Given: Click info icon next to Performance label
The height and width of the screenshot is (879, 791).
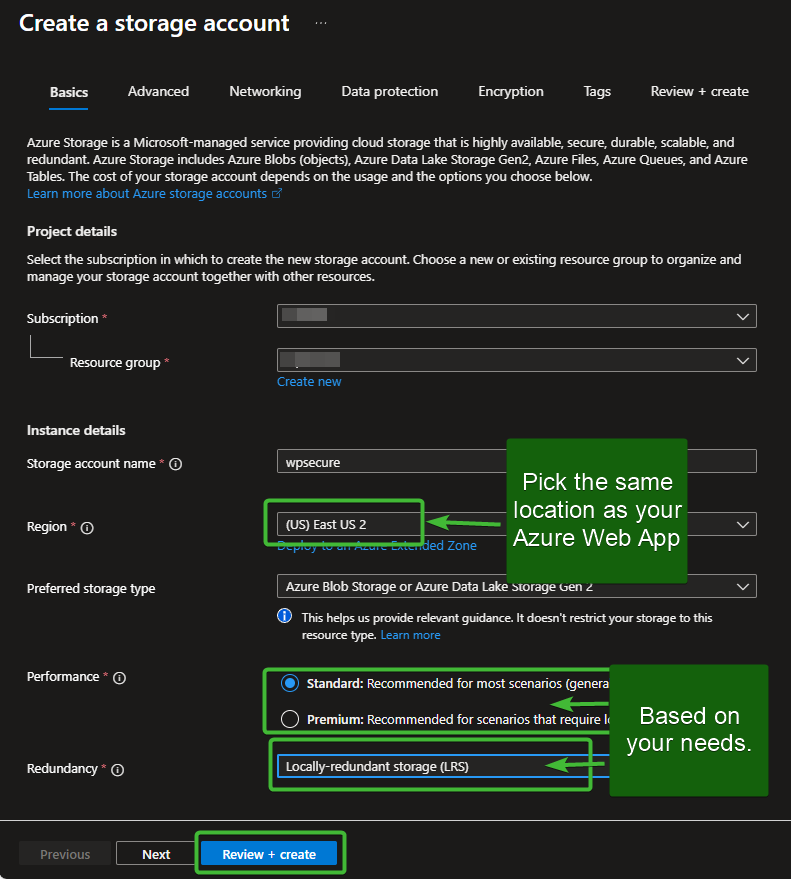Looking at the screenshot, I should [x=119, y=678].
